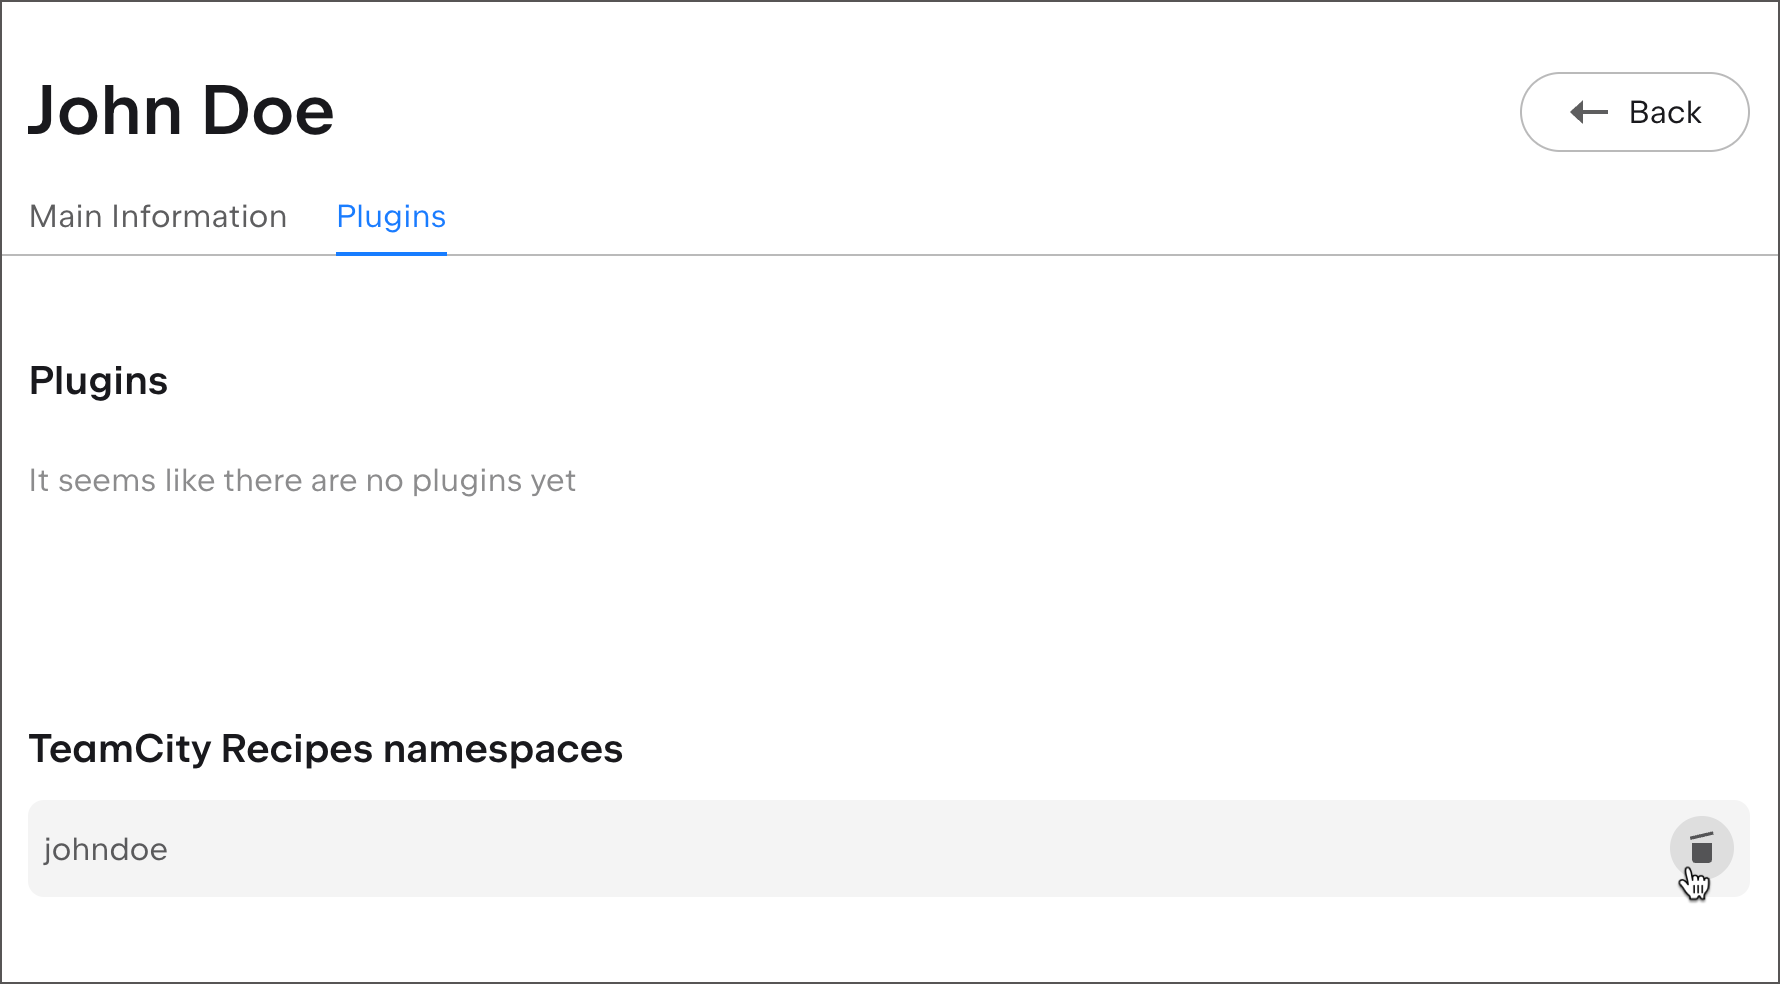
Task: Click the word 'plugins' in empty-state message
Action: tap(466, 481)
